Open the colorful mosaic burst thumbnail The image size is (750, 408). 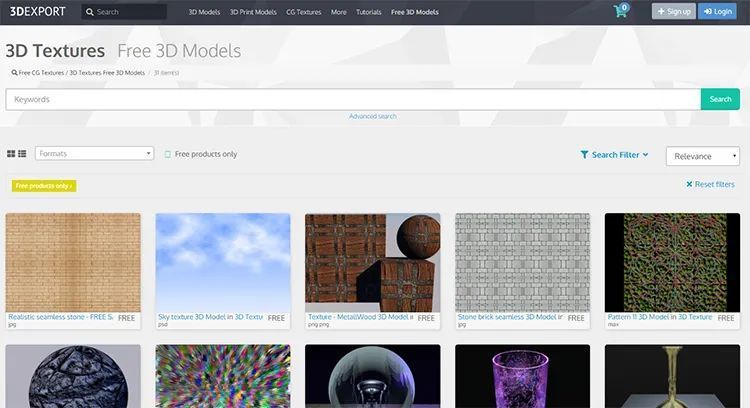[x=223, y=376]
